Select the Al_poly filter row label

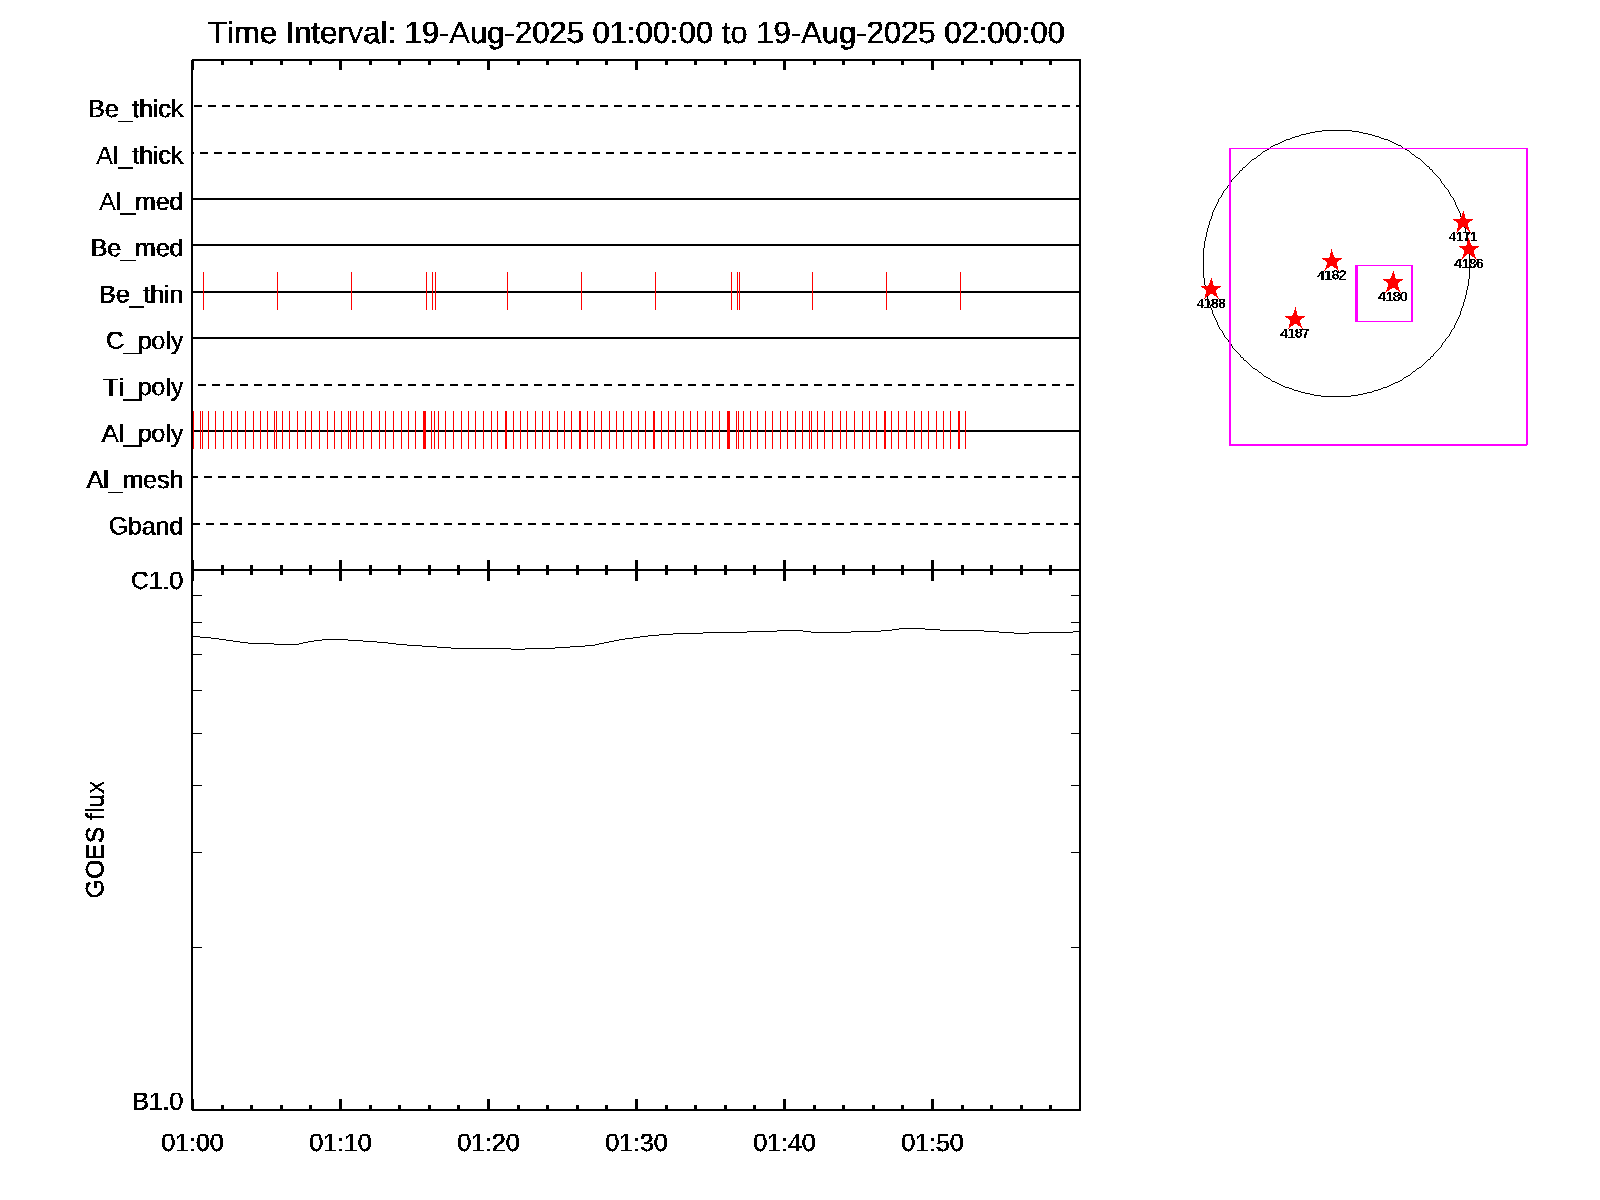point(142,434)
